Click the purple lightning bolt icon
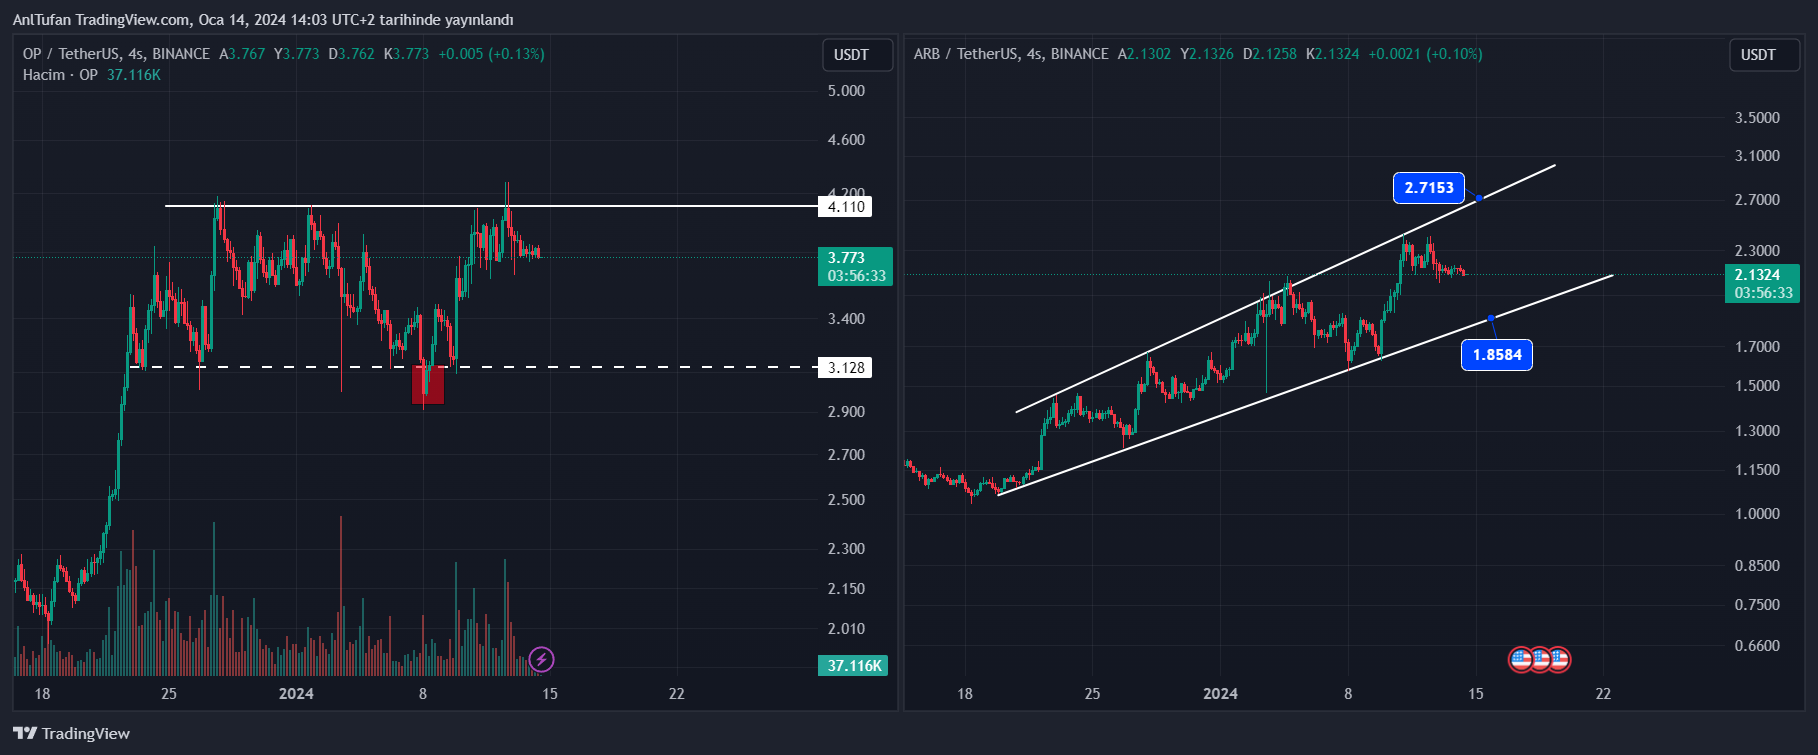Viewport: 1818px width, 755px height. coord(541,660)
